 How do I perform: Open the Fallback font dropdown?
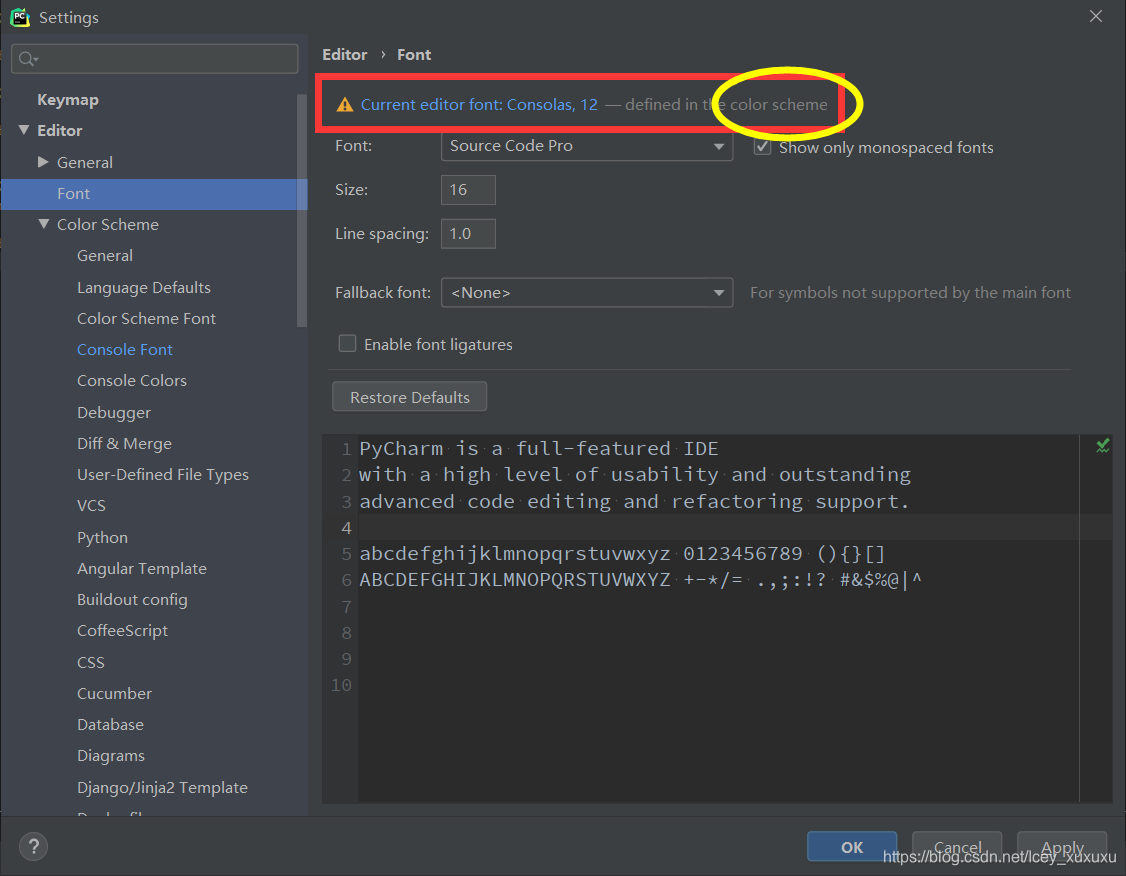[x=587, y=292]
